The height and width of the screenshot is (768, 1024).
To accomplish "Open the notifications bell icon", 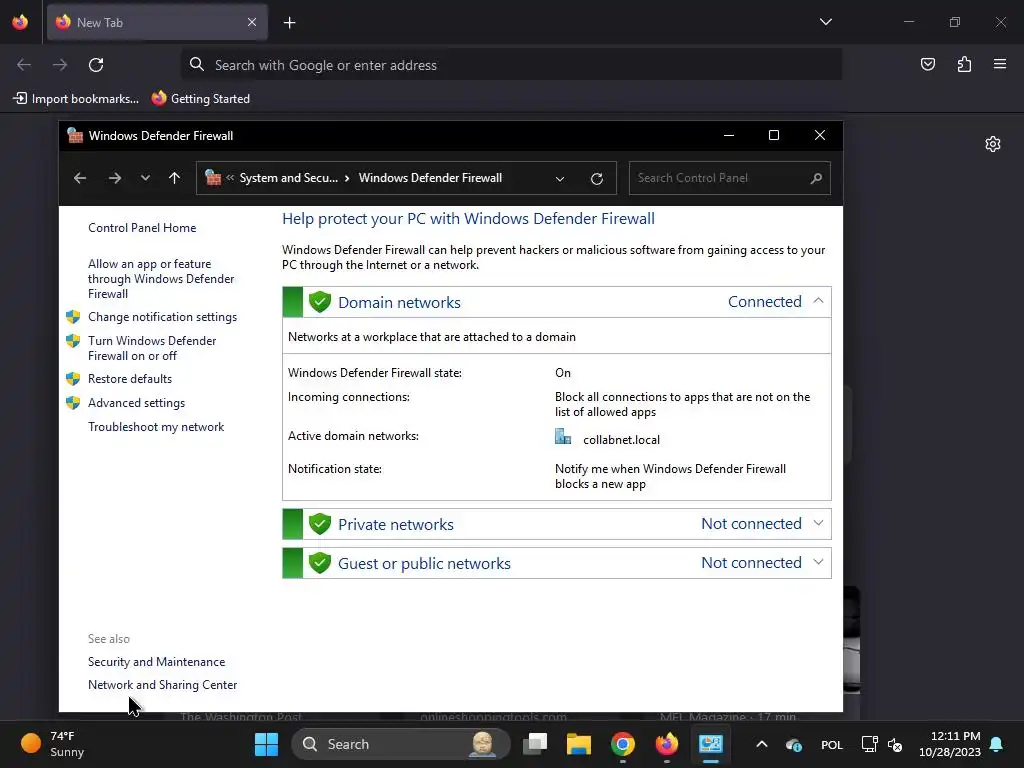I will (997, 744).
